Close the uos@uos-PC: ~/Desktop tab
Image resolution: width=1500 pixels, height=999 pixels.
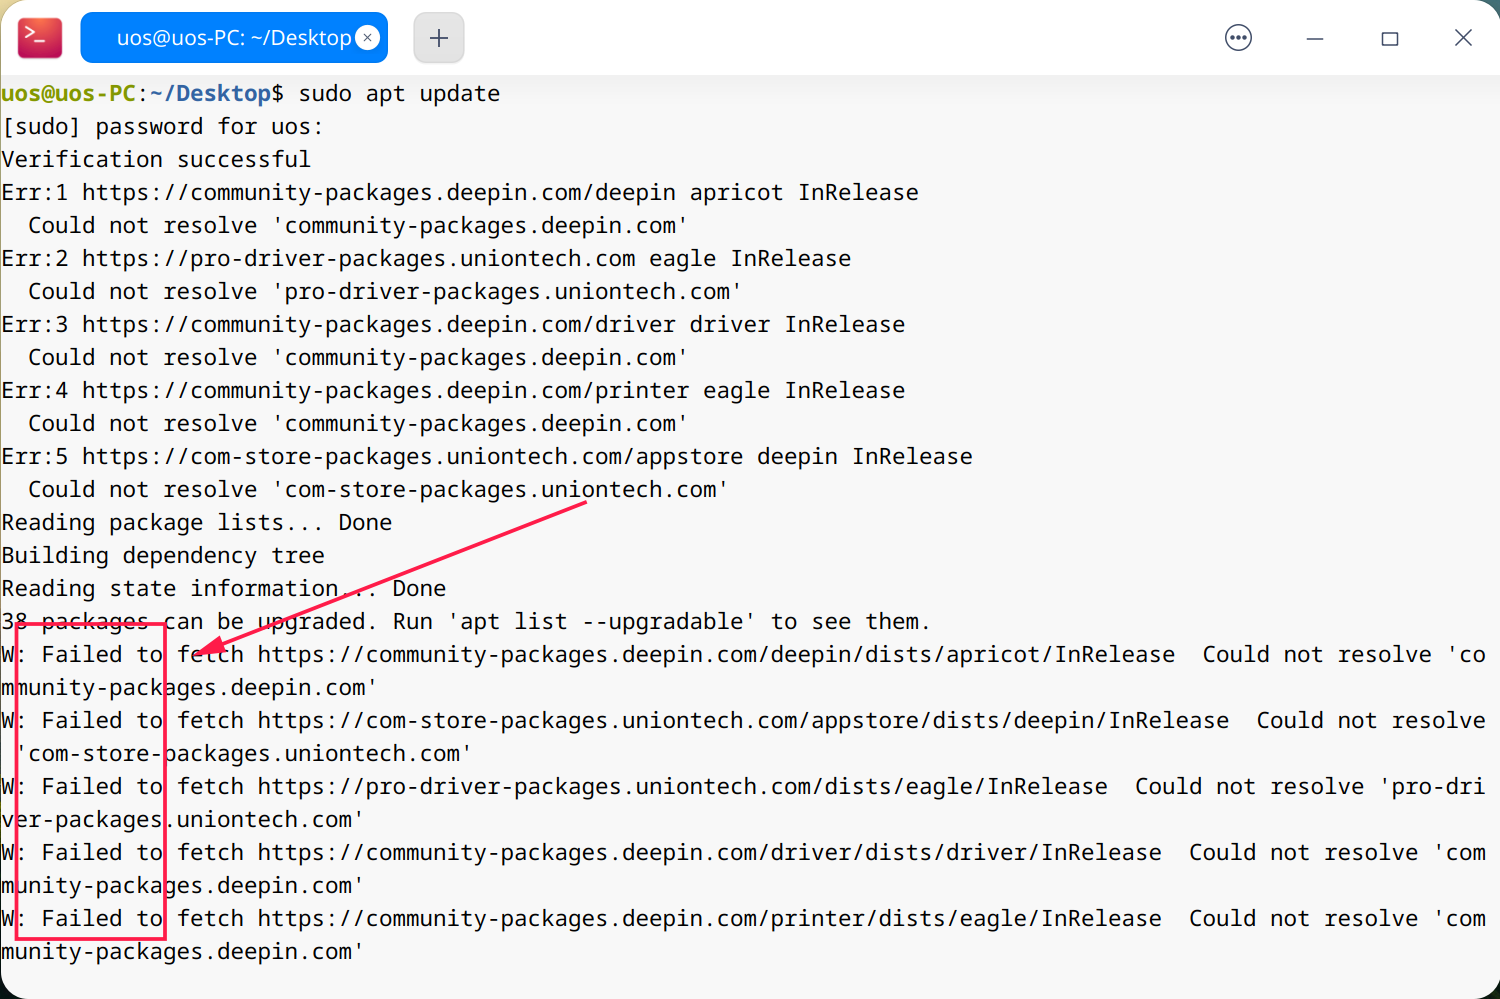pyautogui.click(x=368, y=38)
